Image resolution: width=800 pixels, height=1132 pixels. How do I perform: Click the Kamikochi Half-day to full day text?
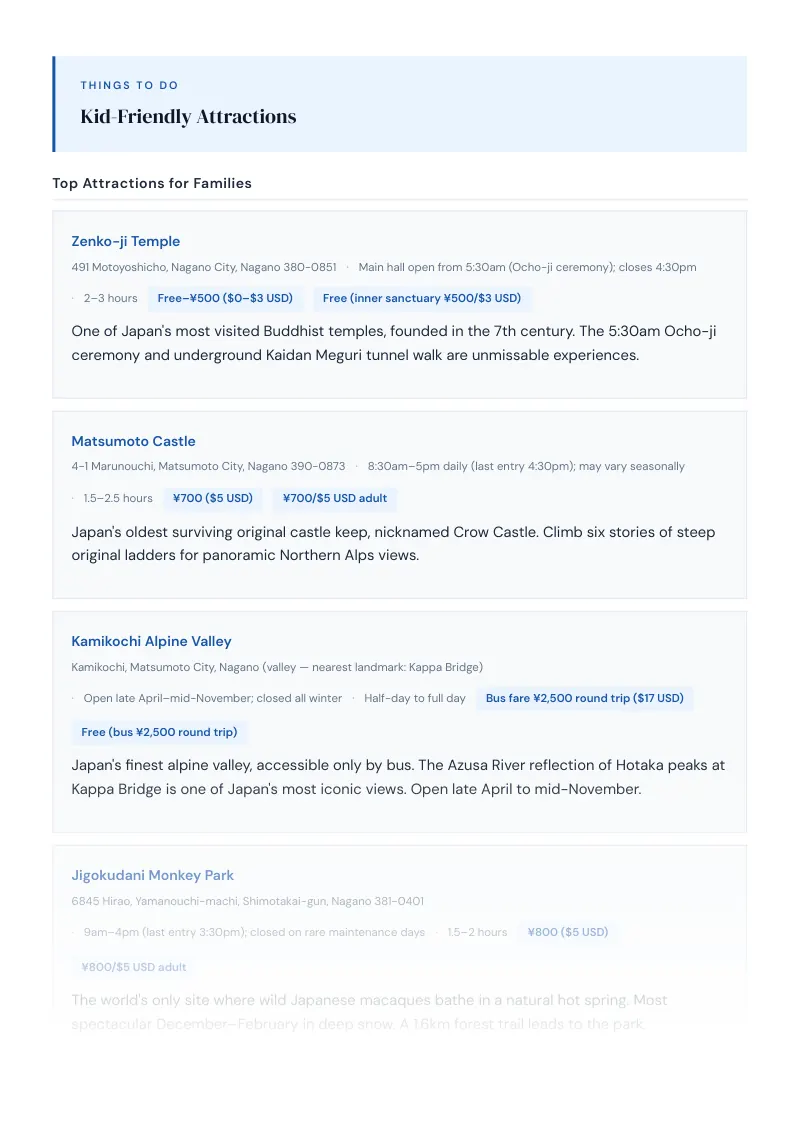coord(415,698)
